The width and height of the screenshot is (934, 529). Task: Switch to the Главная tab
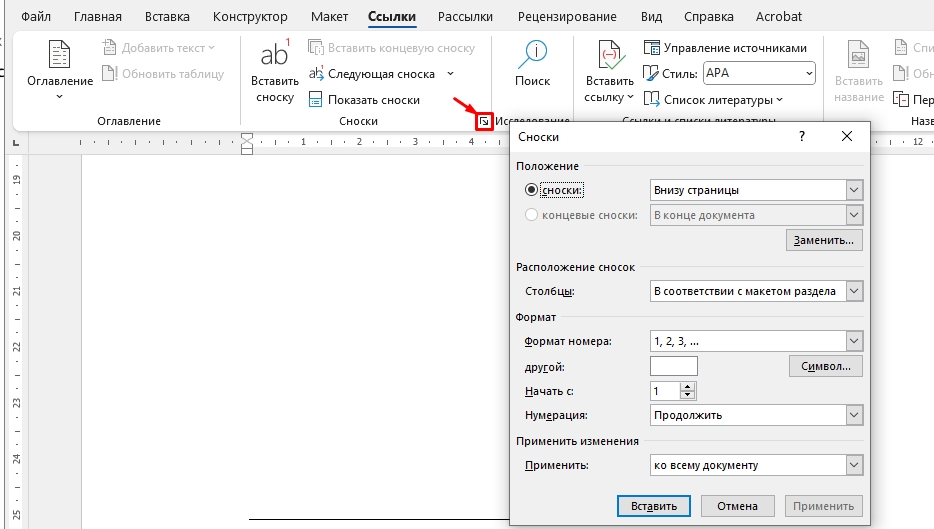click(98, 17)
